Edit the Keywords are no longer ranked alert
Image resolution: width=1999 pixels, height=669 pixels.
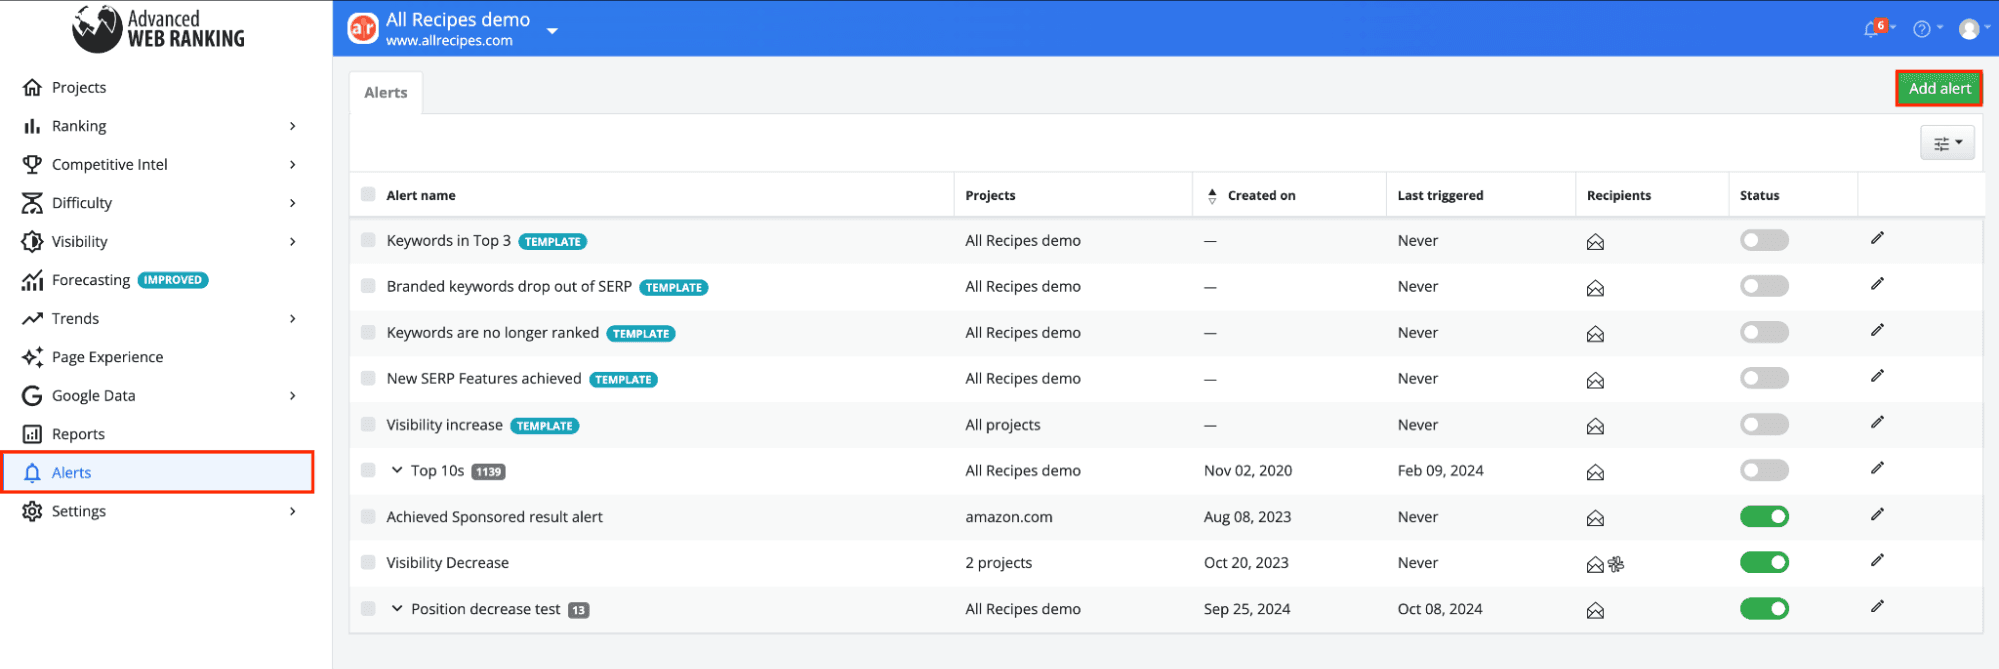click(1877, 330)
